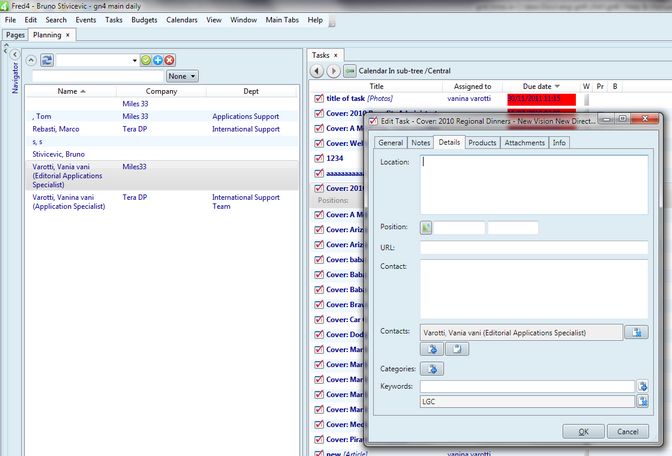Toggle checkbox for 'Cover: Wel' task row

pyautogui.click(x=319, y=144)
